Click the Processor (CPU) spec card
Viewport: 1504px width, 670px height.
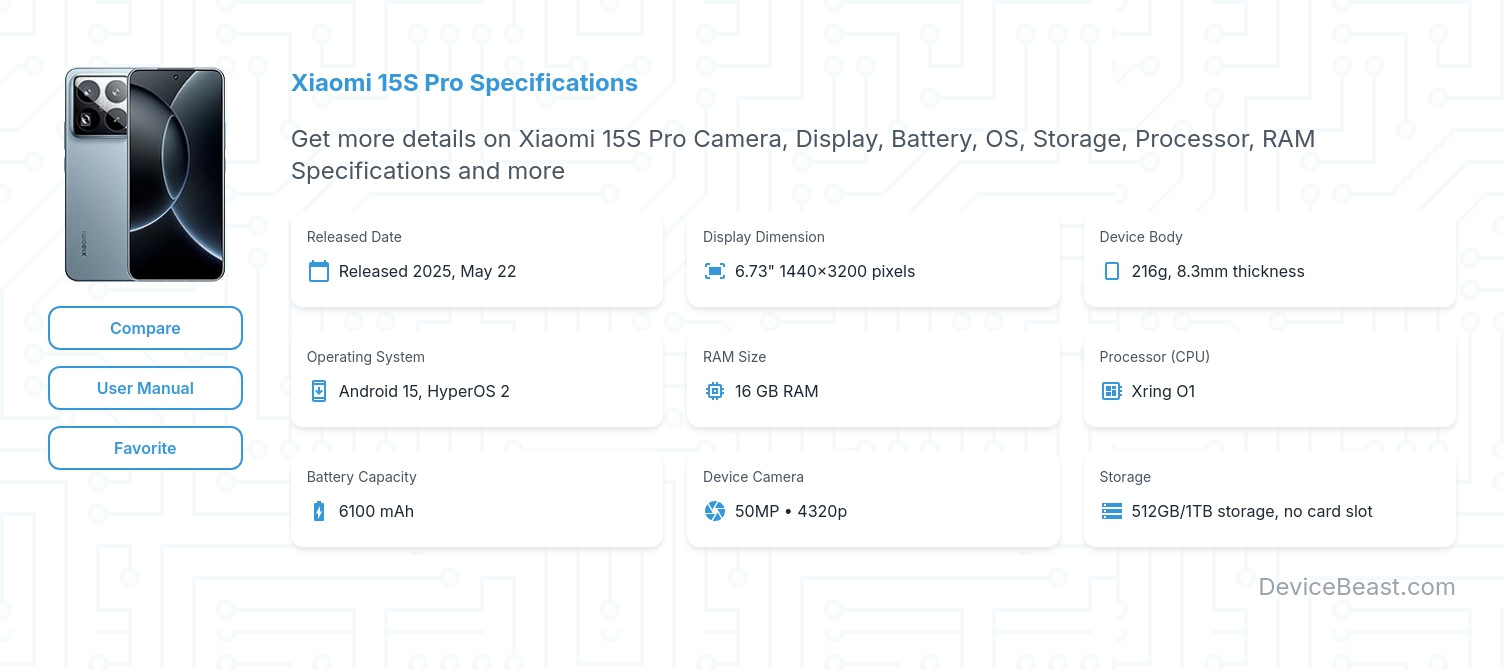pos(1270,376)
